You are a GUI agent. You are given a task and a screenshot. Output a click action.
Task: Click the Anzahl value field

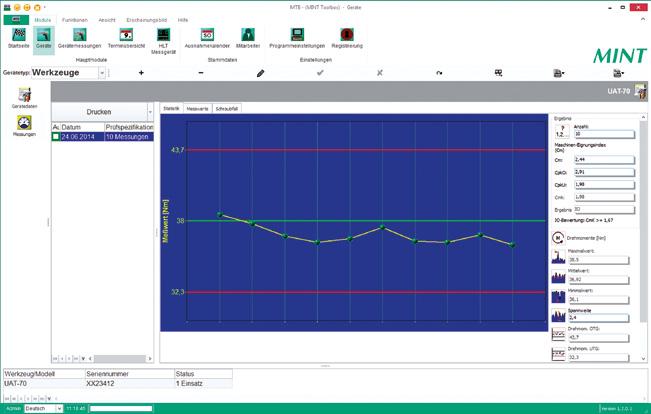[604, 134]
